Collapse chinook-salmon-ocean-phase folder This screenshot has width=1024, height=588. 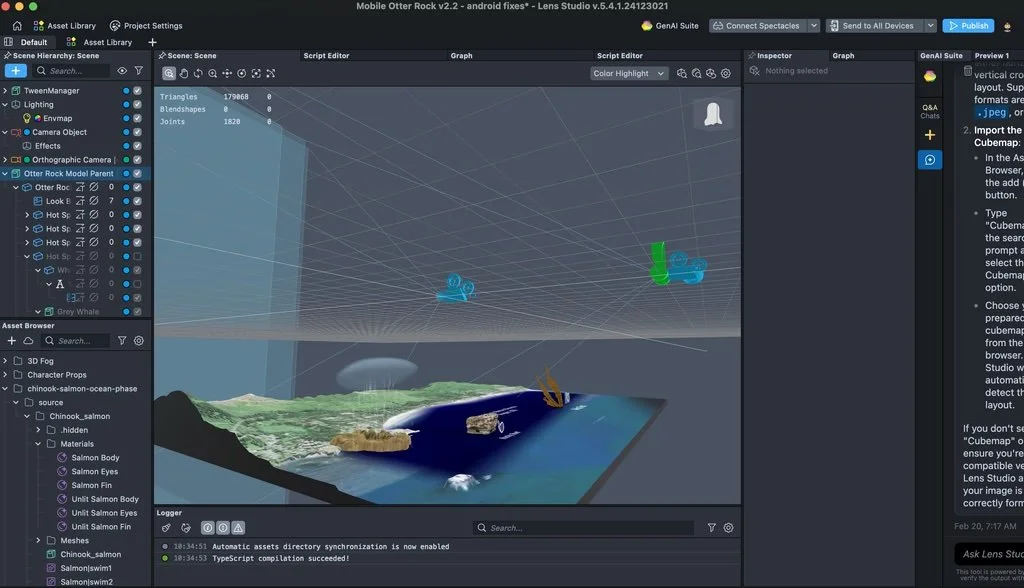coord(5,388)
